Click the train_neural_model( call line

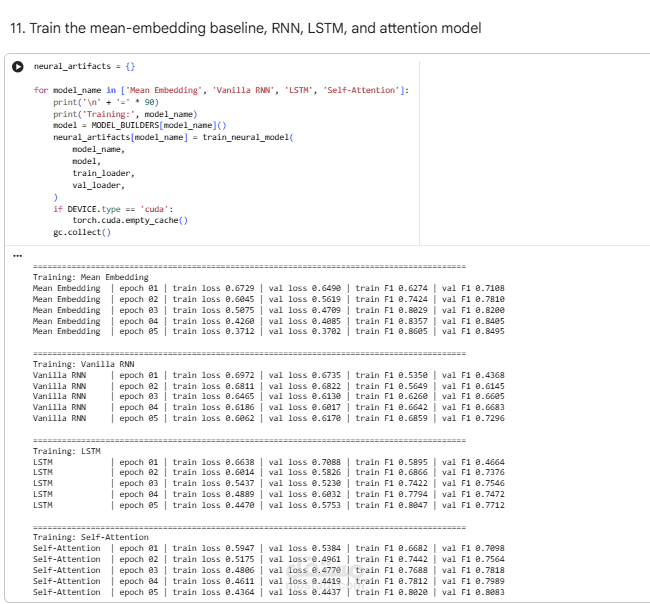click(x=173, y=137)
